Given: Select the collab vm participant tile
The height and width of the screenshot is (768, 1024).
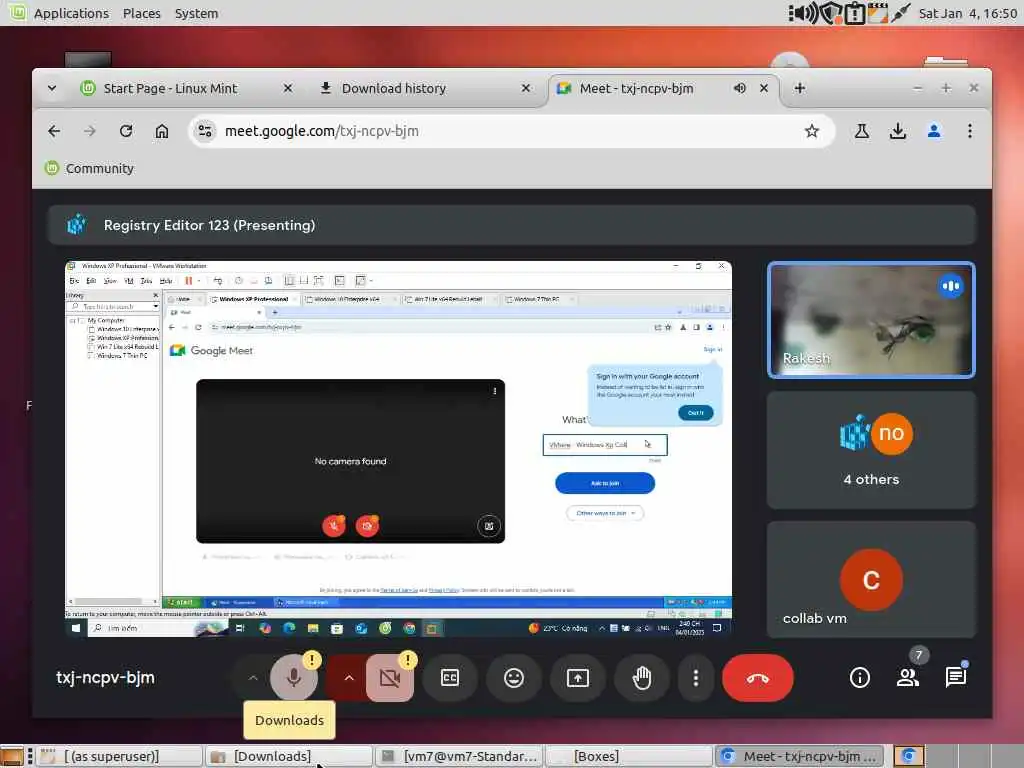Looking at the screenshot, I should coord(871,579).
